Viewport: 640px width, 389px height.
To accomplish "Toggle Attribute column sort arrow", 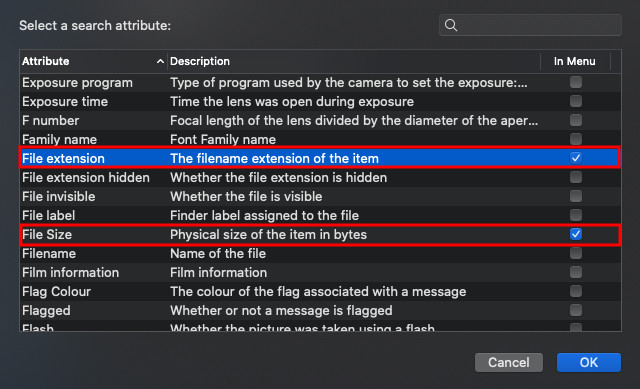I will [160, 61].
